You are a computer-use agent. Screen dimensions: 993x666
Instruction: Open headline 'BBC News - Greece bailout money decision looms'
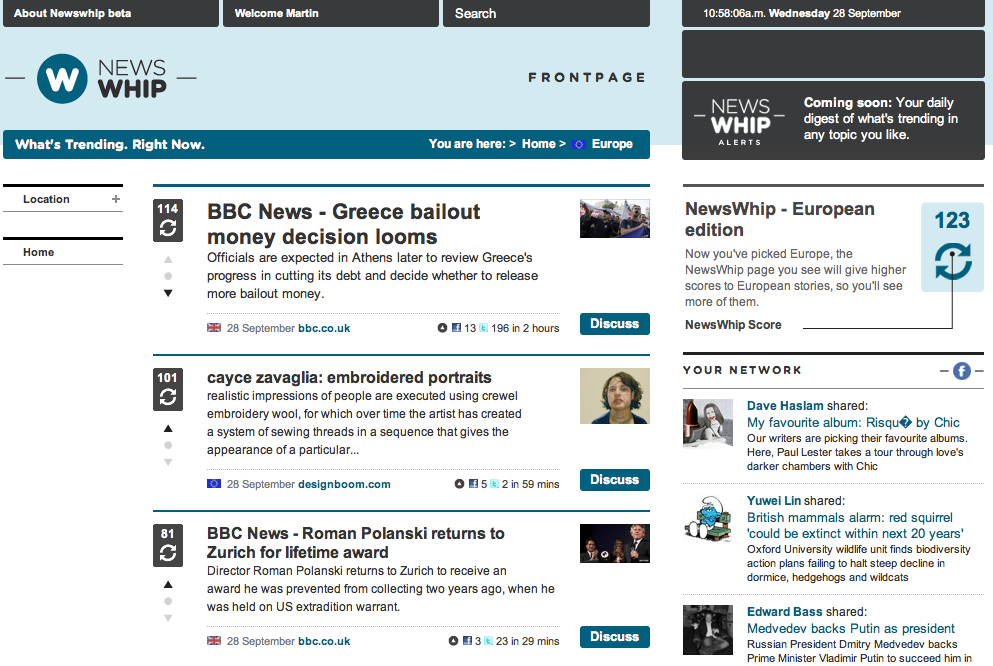click(x=343, y=224)
